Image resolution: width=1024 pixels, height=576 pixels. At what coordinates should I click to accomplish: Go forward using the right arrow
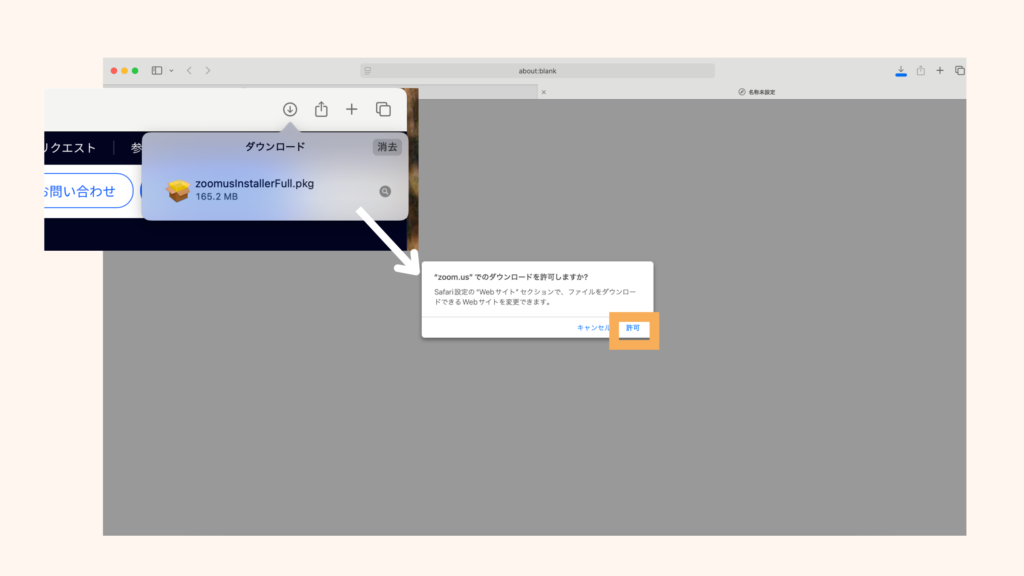[x=208, y=70]
